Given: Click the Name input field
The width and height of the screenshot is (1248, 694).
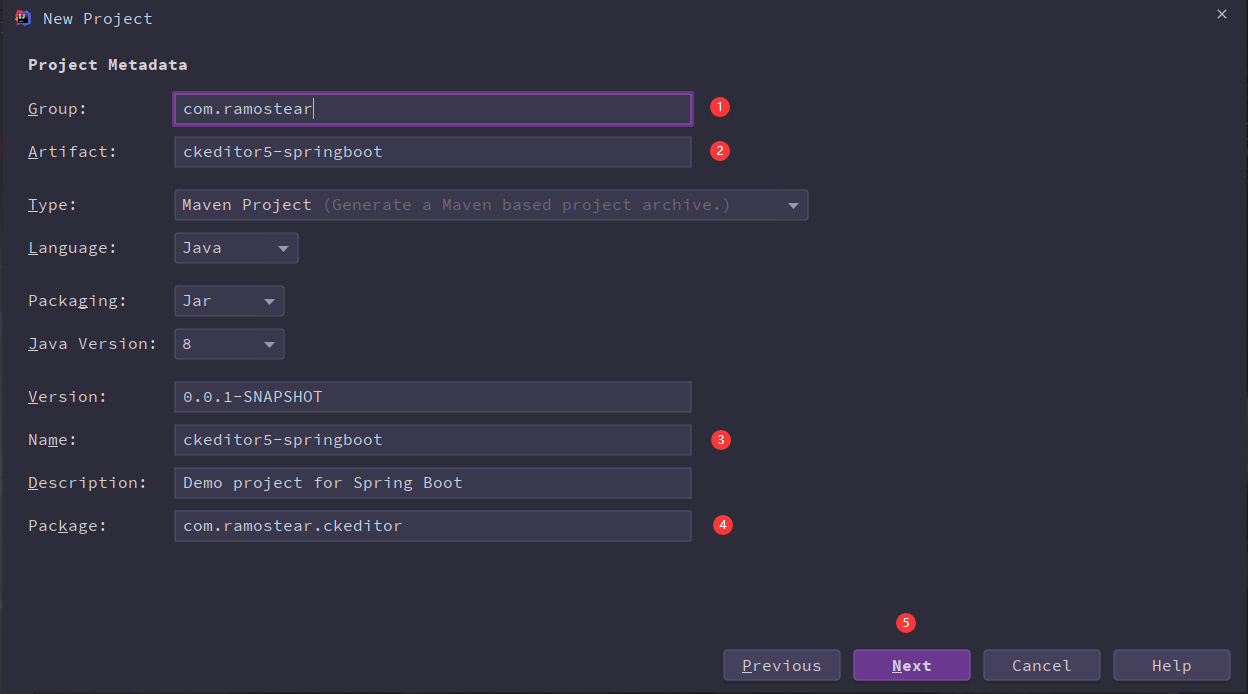Looking at the screenshot, I should (x=432, y=440).
